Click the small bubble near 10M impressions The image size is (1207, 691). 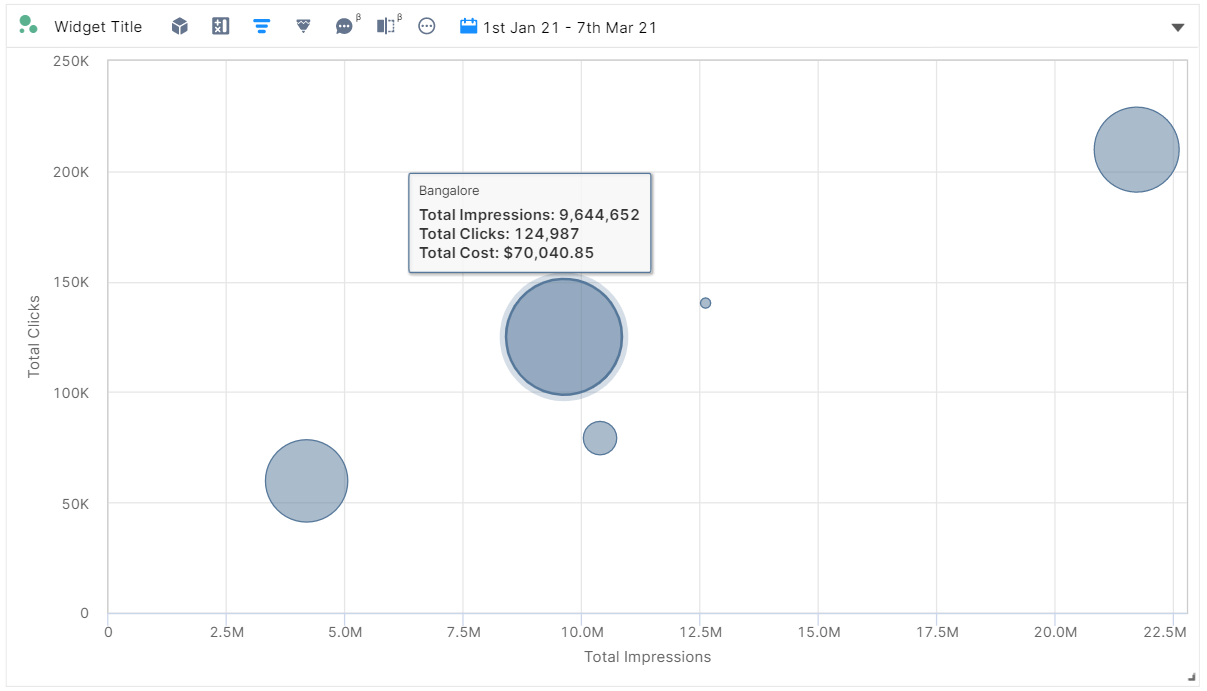[x=600, y=438]
